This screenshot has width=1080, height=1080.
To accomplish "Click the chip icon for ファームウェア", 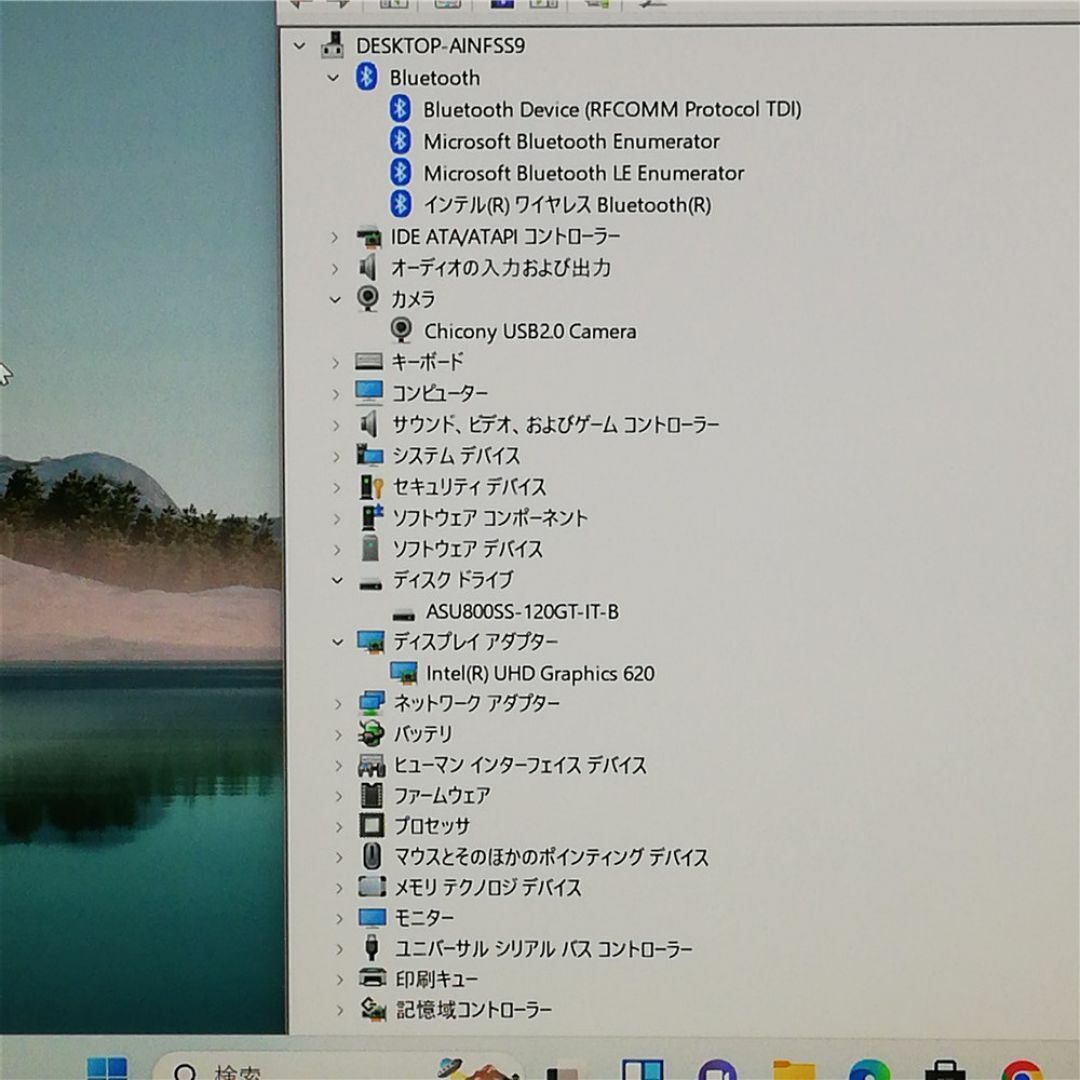I will pyautogui.click(x=371, y=796).
